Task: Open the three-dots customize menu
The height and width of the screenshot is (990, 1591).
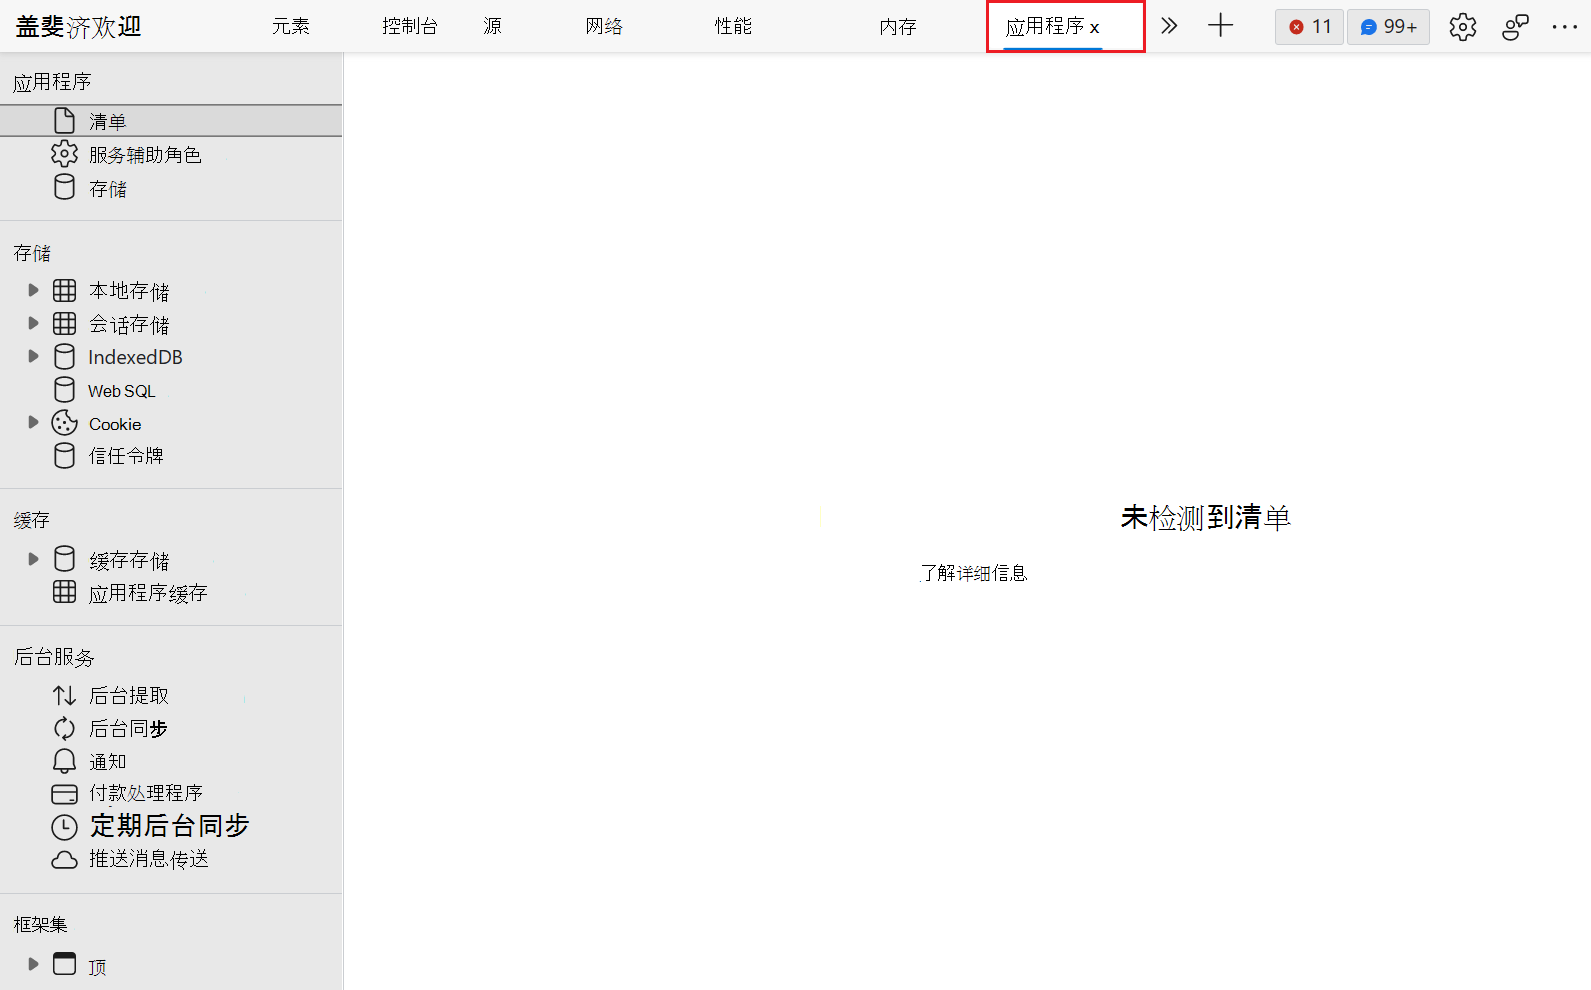Action: 1565,27
